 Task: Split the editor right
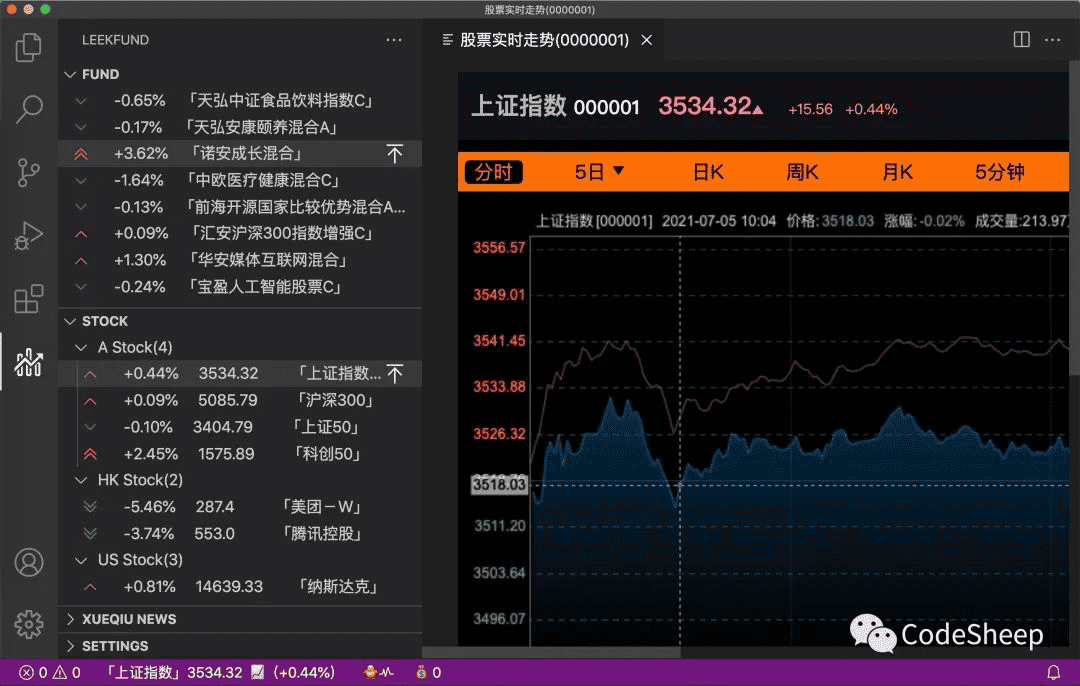(x=1021, y=39)
